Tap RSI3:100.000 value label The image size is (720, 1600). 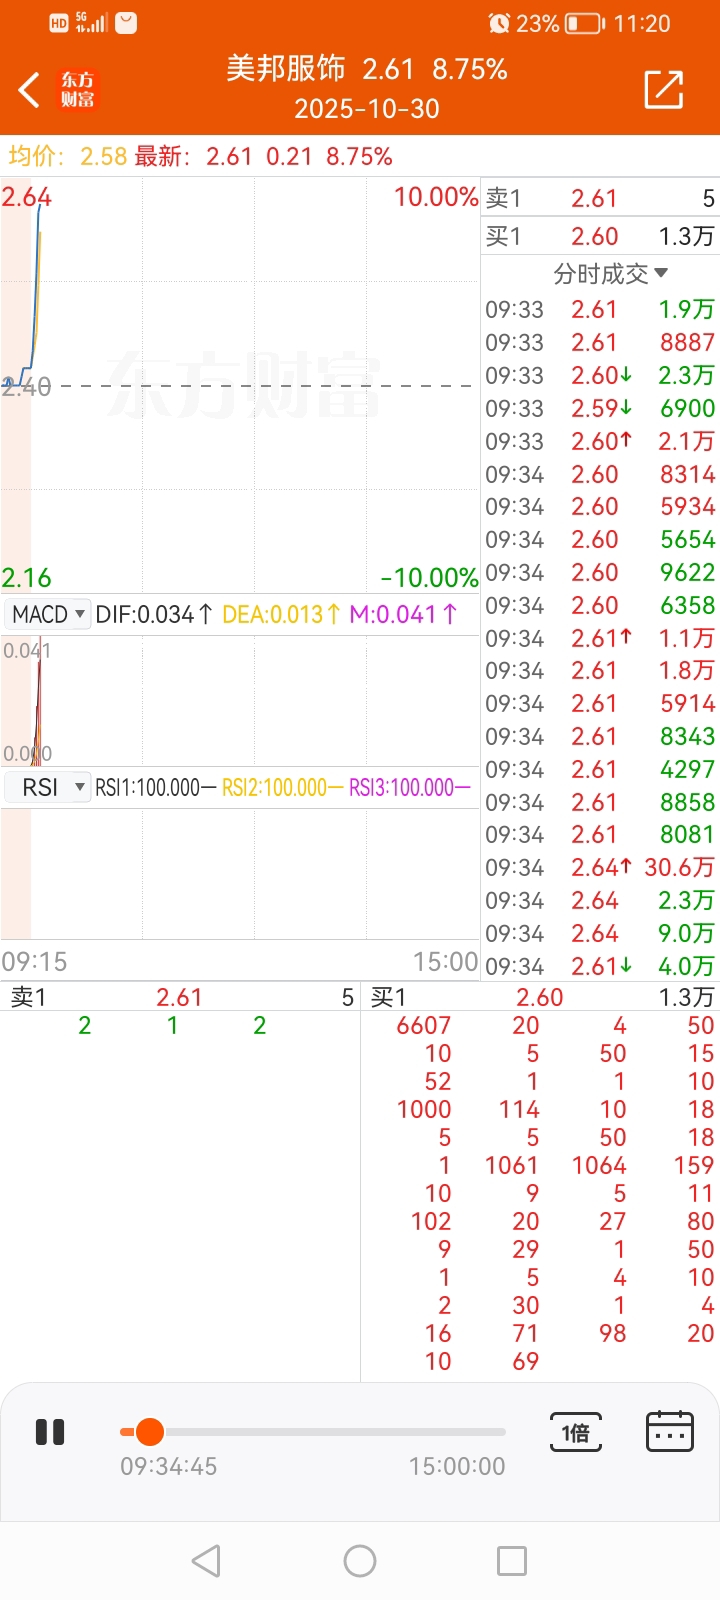tap(409, 787)
